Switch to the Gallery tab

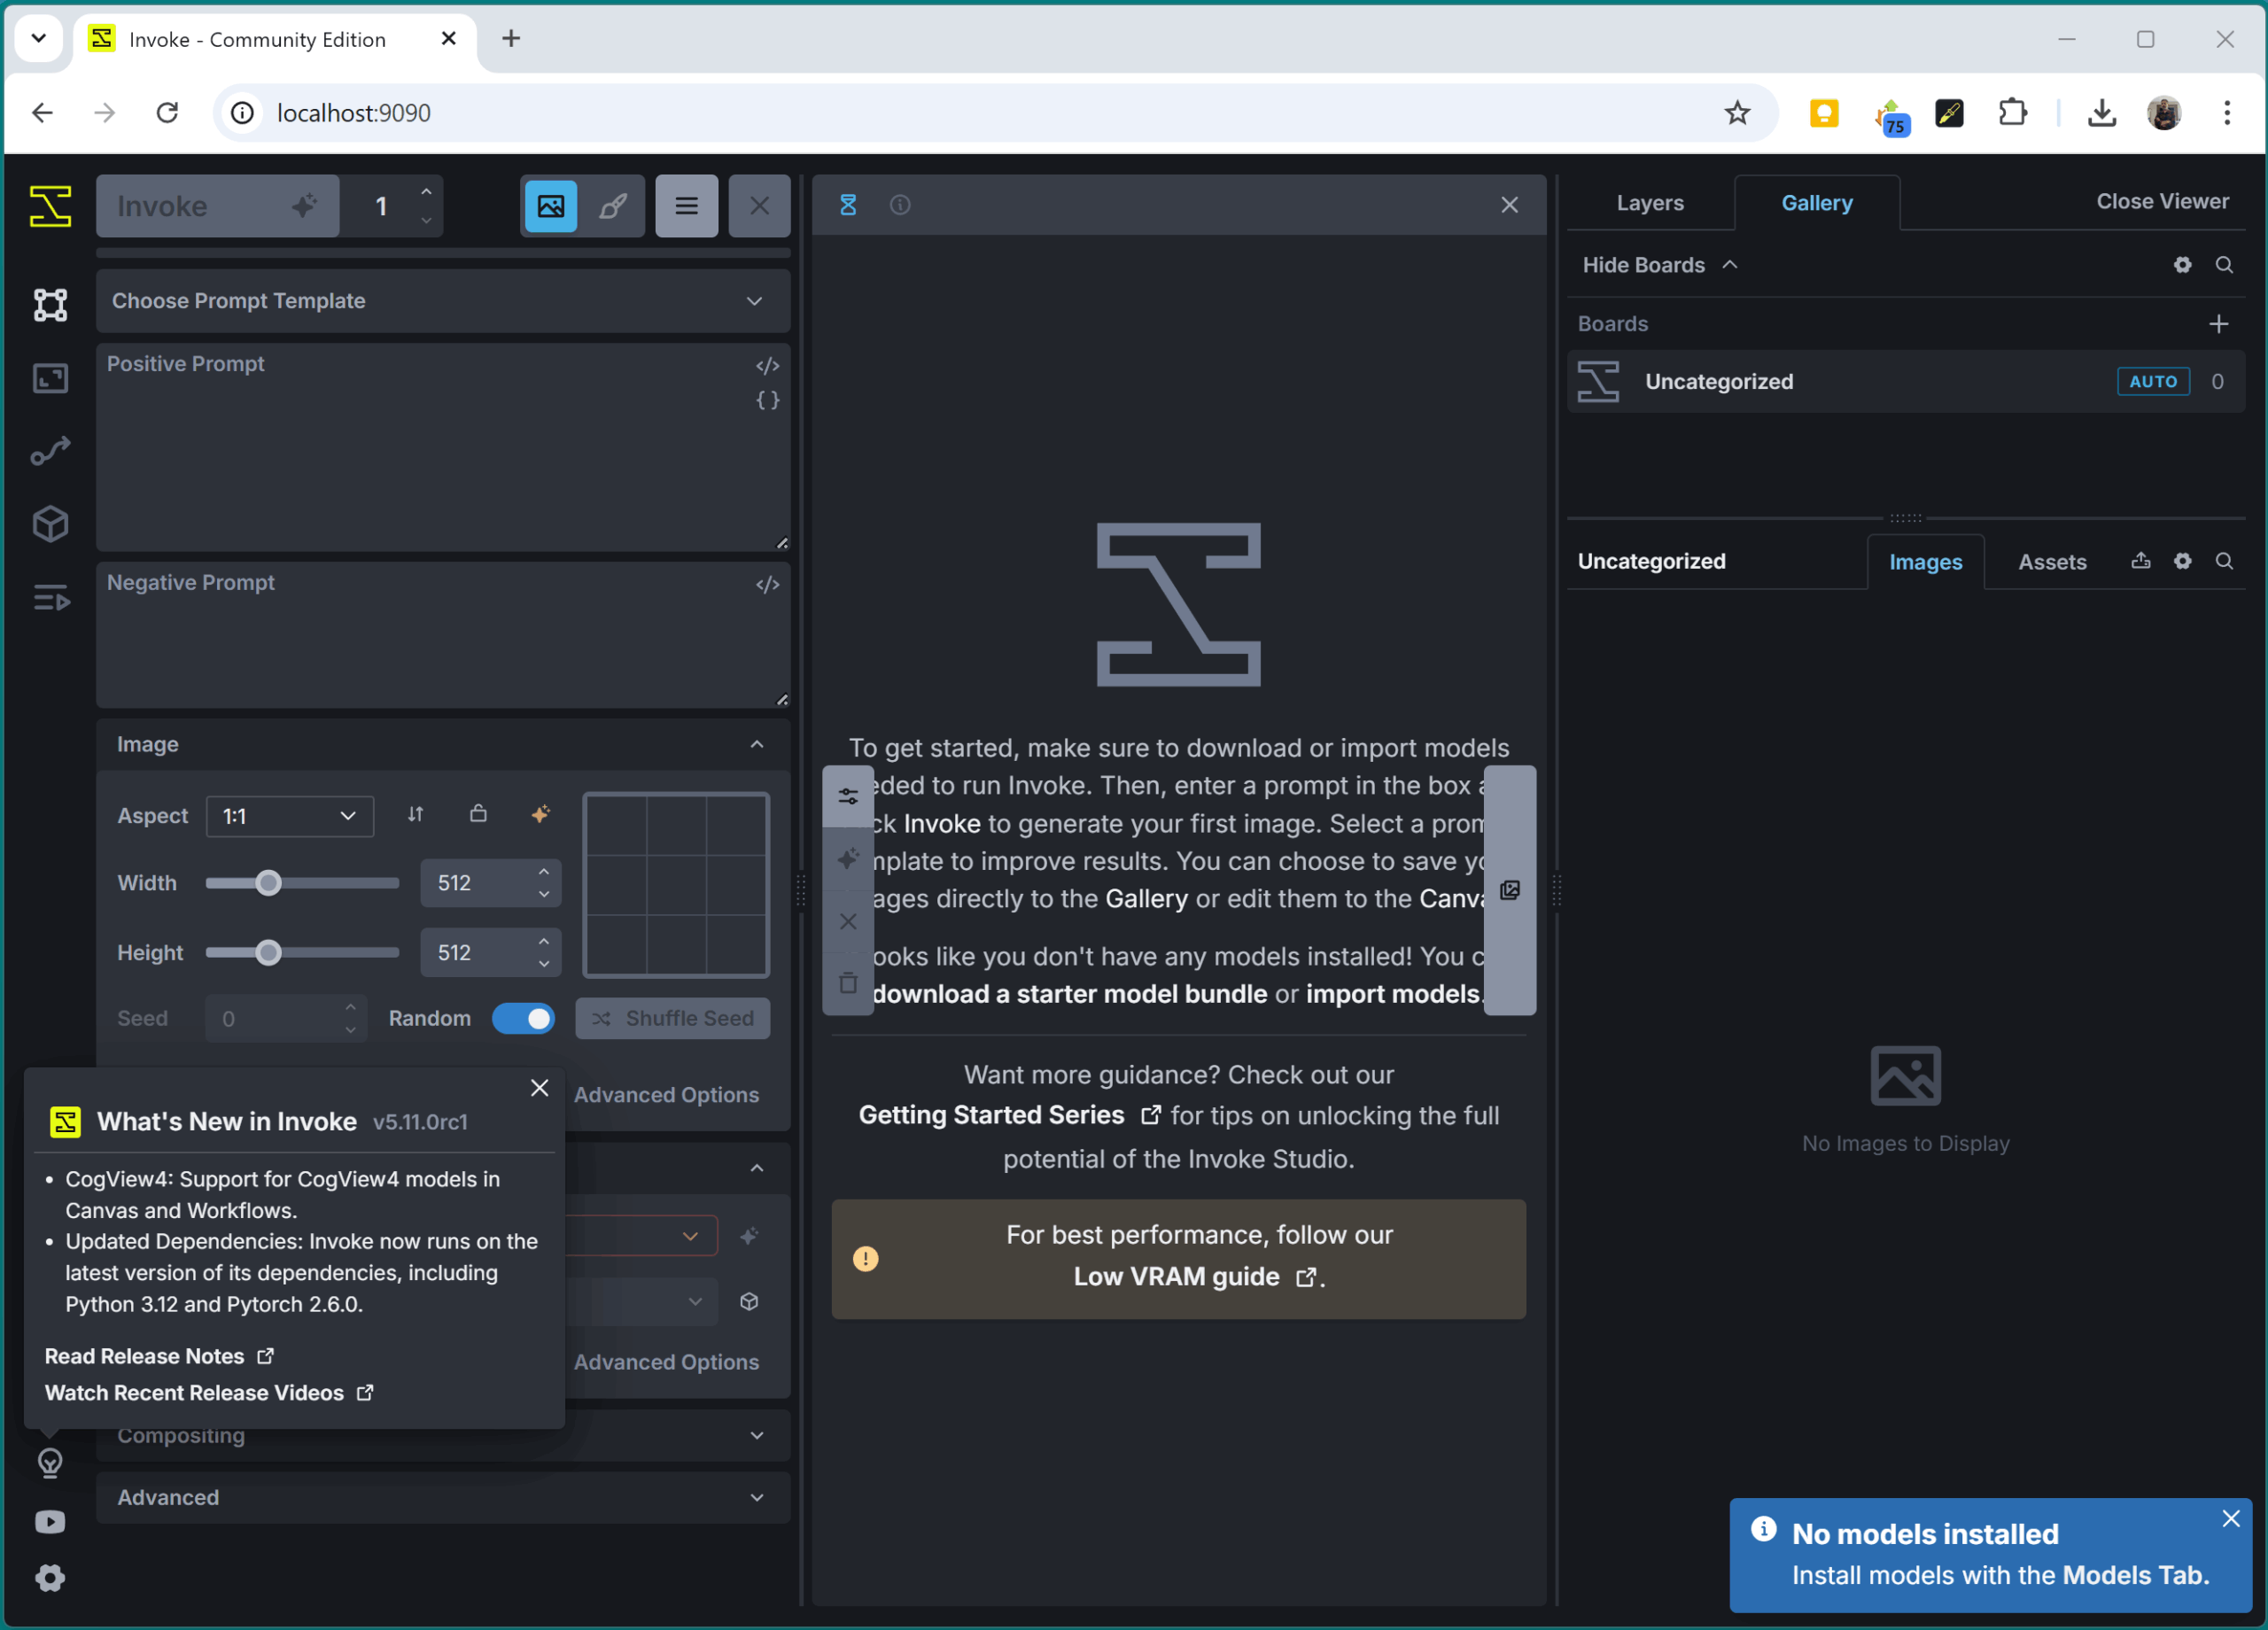pos(1816,203)
